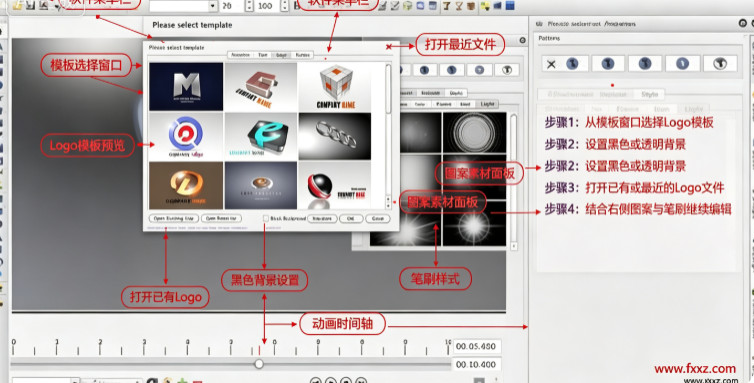The image size is (754, 383).
Task: Switch to the Style tab in Properties panel
Action: [x=649, y=94]
